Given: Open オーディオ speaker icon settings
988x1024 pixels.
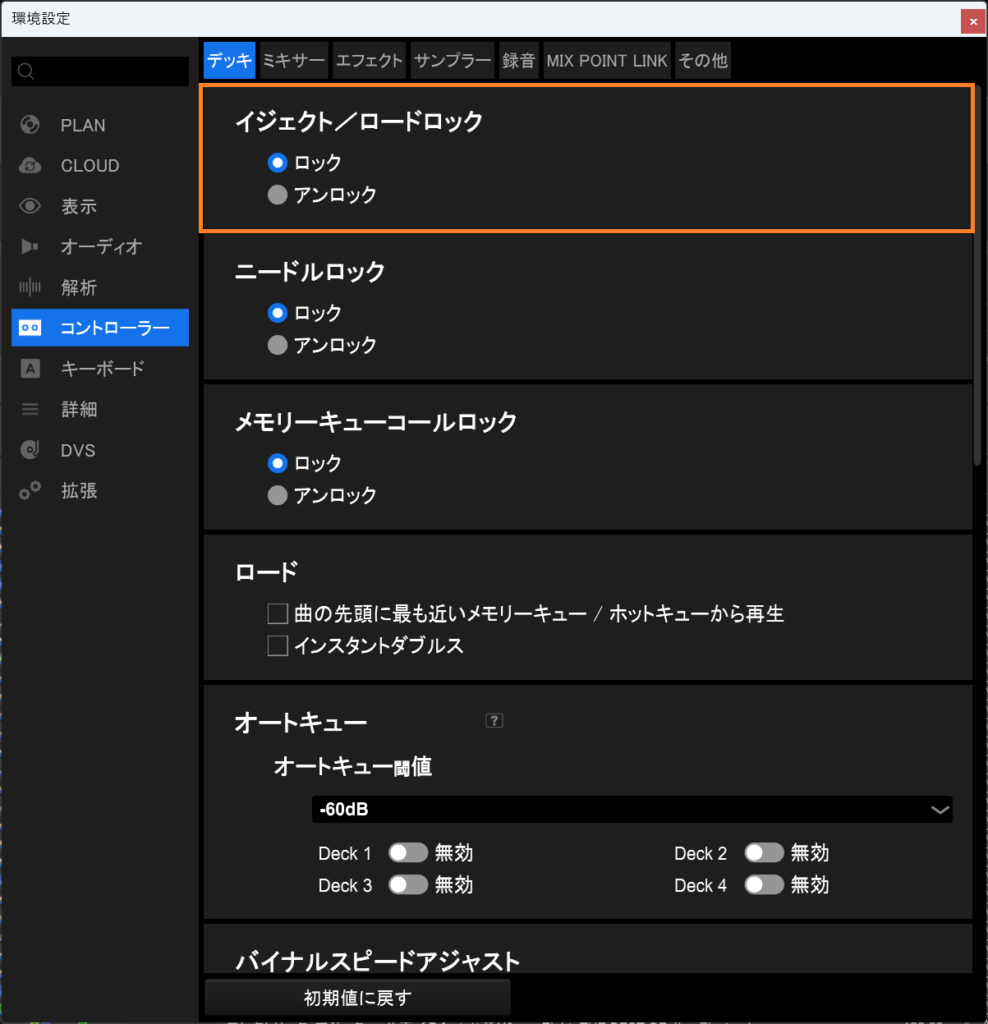Looking at the screenshot, I should 30,247.
